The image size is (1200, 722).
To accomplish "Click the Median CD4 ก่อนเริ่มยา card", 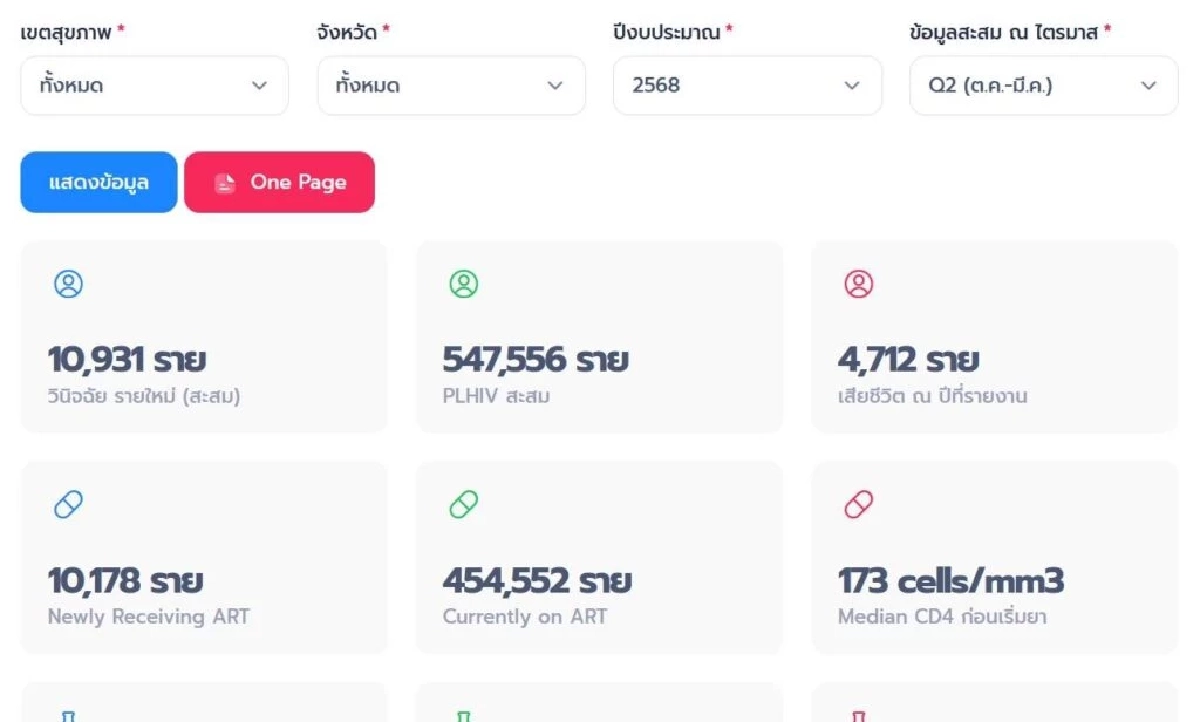I will click(994, 557).
